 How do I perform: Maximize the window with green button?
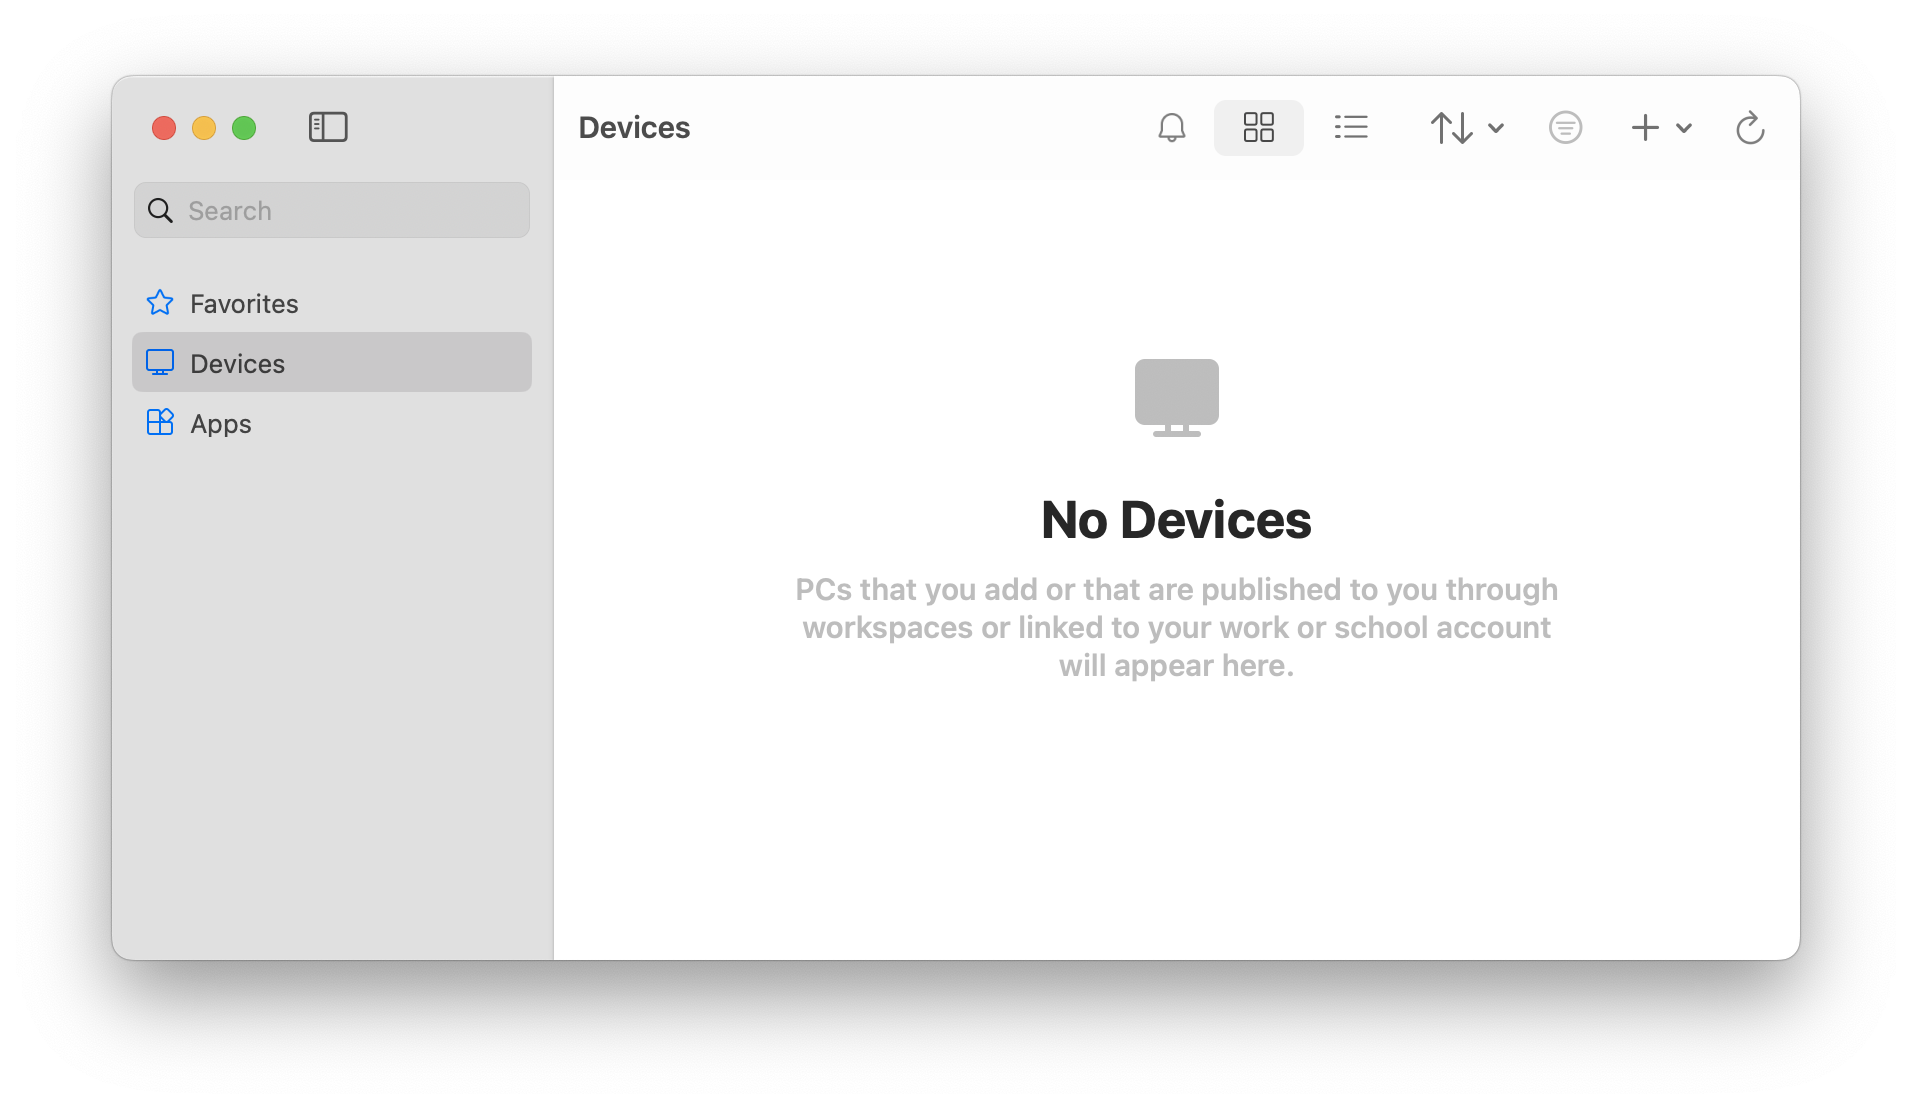[244, 128]
